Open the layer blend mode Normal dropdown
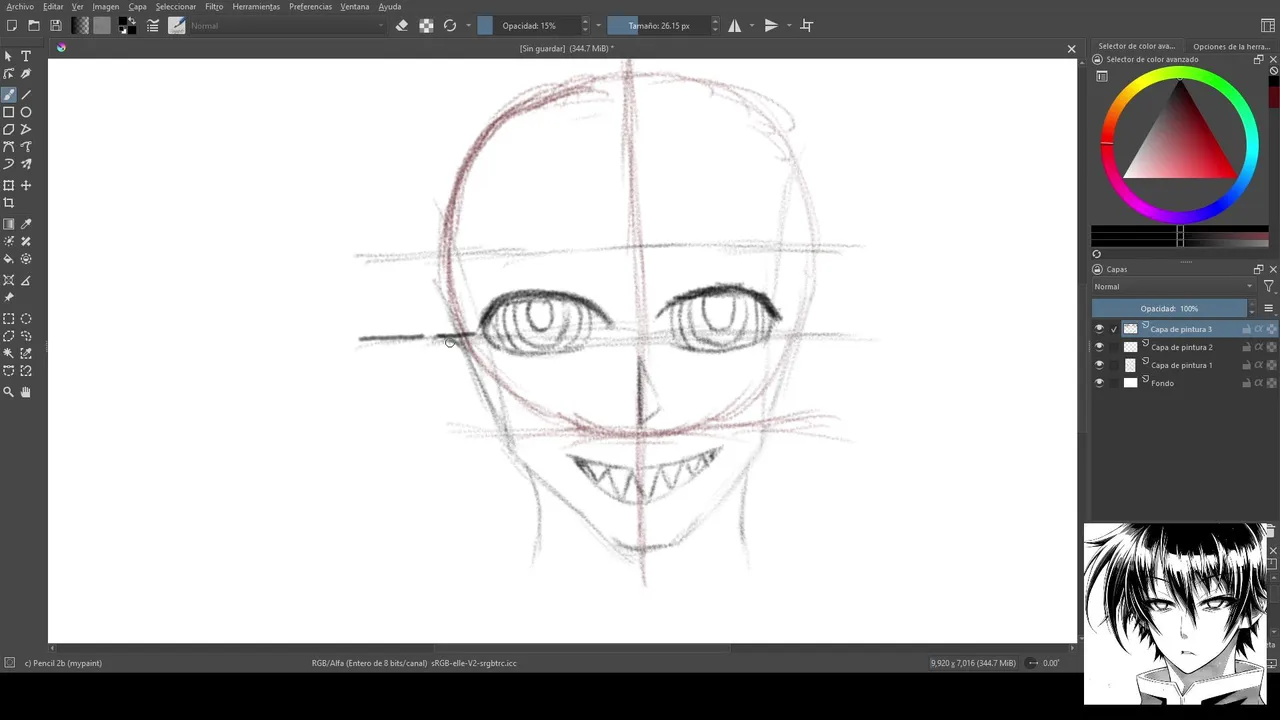1280x720 pixels. click(1174, 287)
